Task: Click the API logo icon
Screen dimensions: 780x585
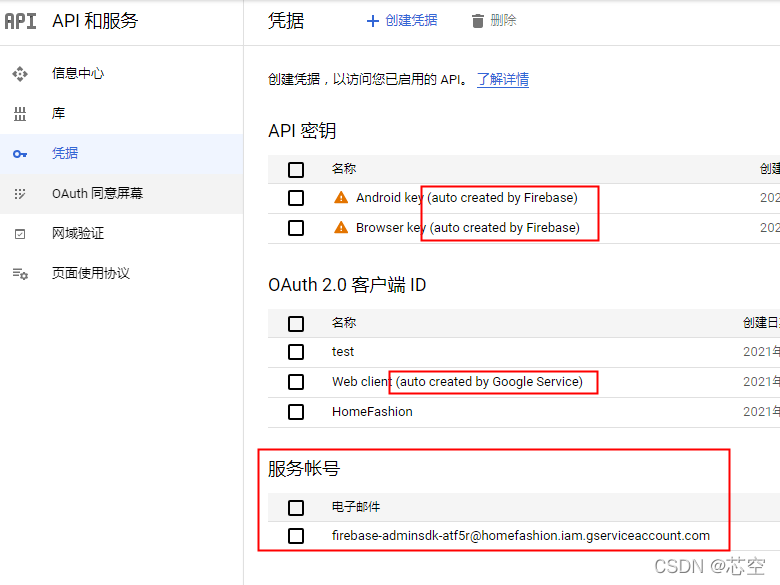Action: tap(21, 21)
